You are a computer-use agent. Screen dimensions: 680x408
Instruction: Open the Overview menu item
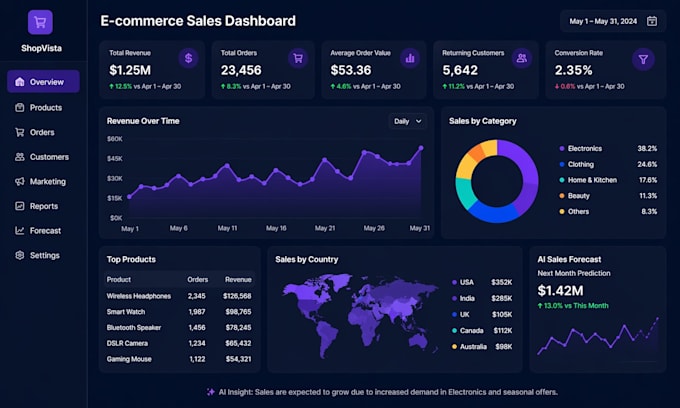coord(43,82)
